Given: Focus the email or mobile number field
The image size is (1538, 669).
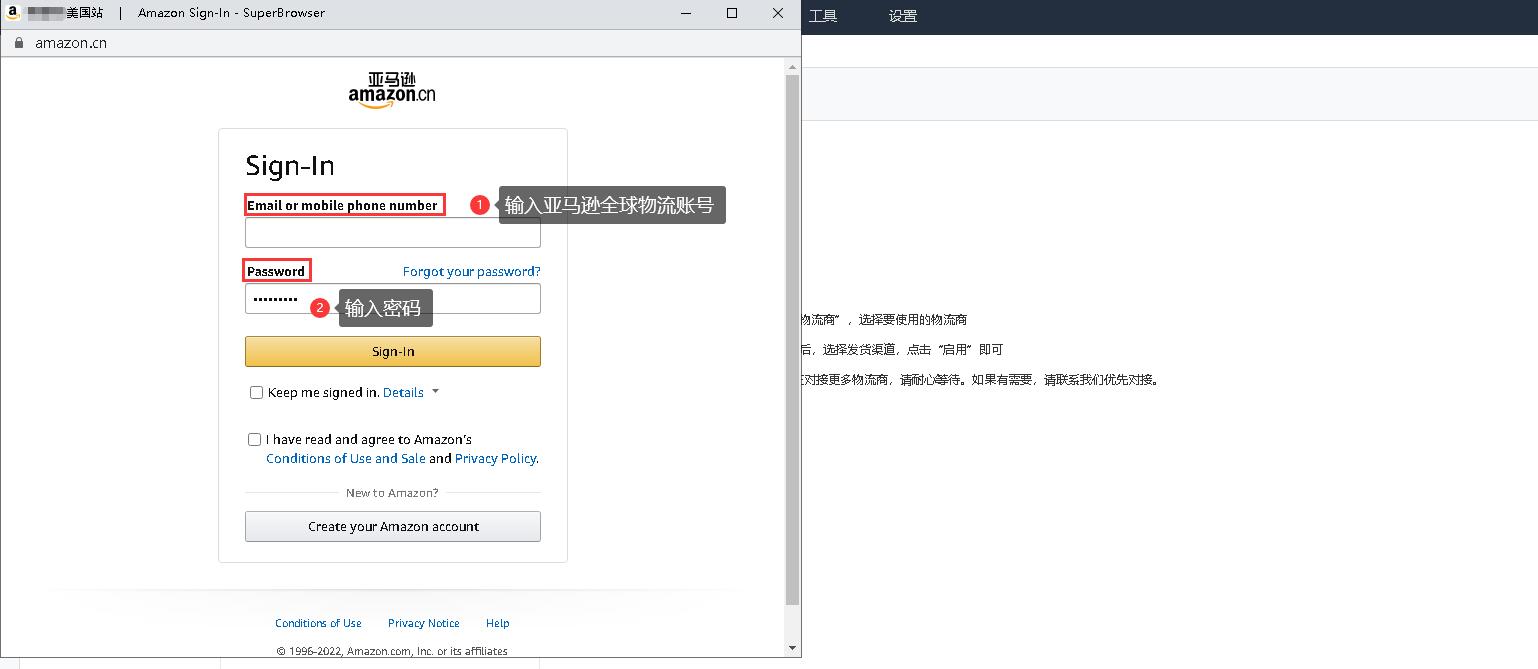Looking at the screenshot, I should 393,232.
